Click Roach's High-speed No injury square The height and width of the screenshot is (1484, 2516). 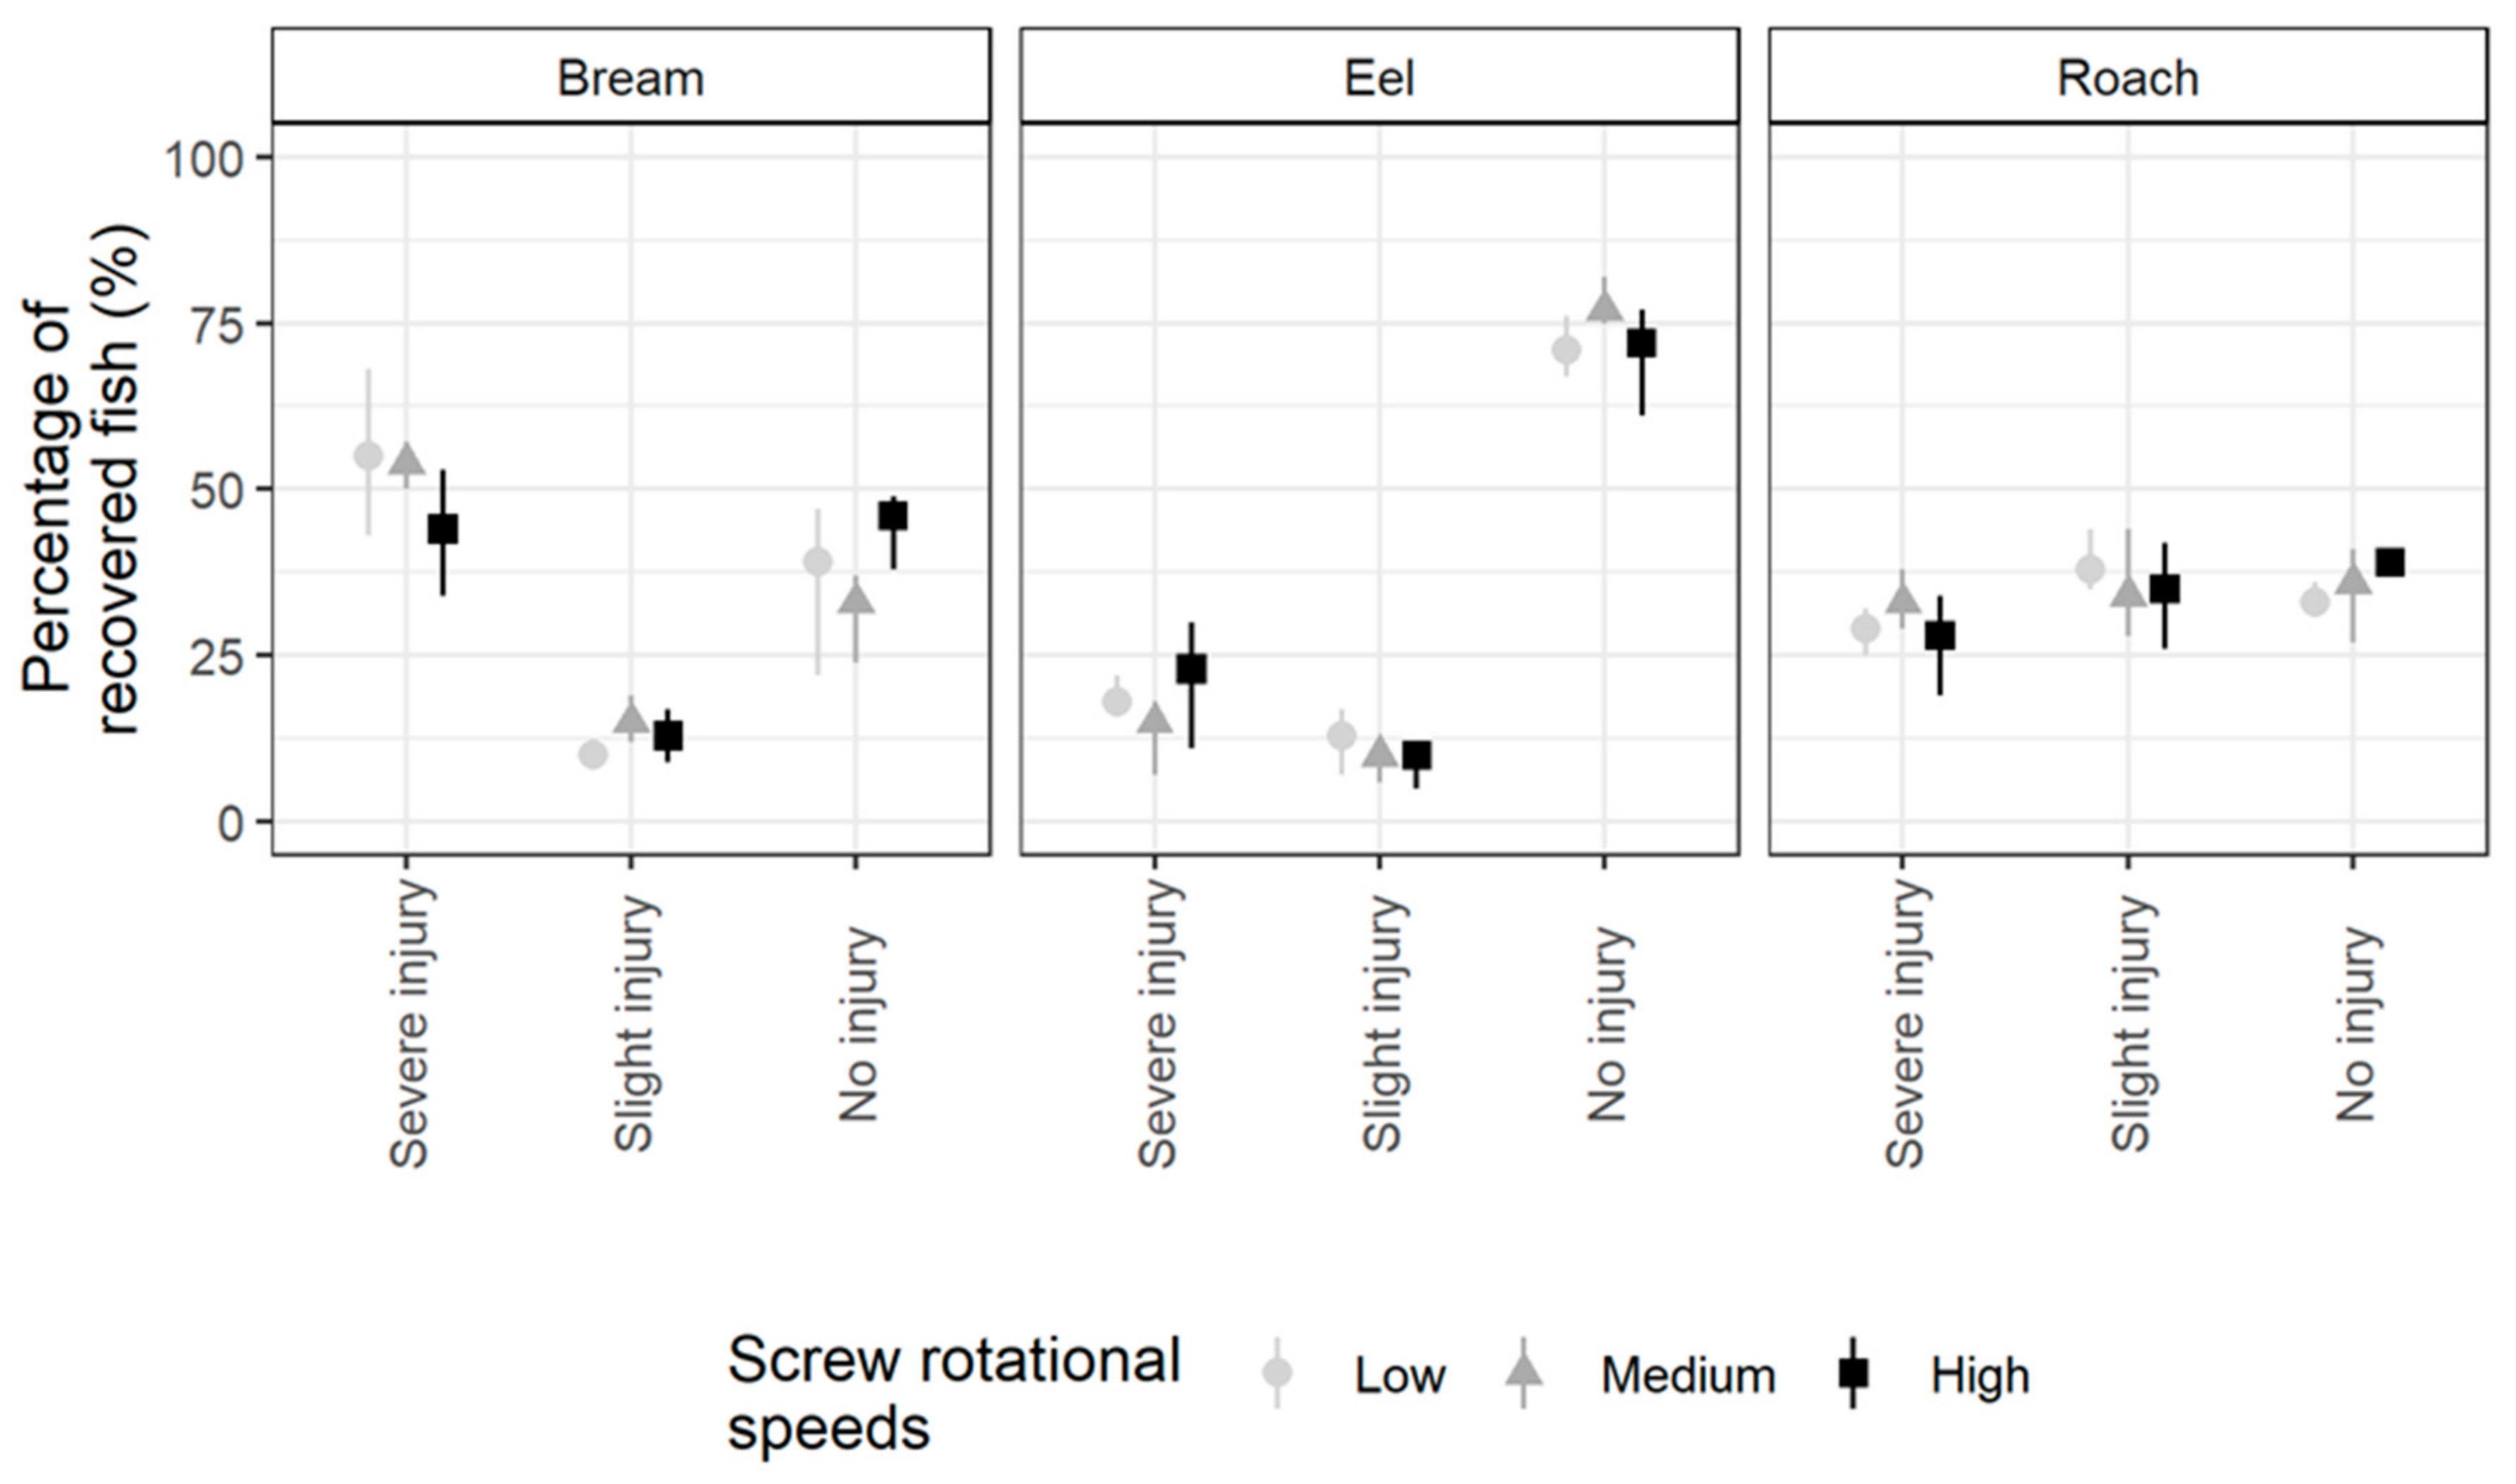(2390, 563)
